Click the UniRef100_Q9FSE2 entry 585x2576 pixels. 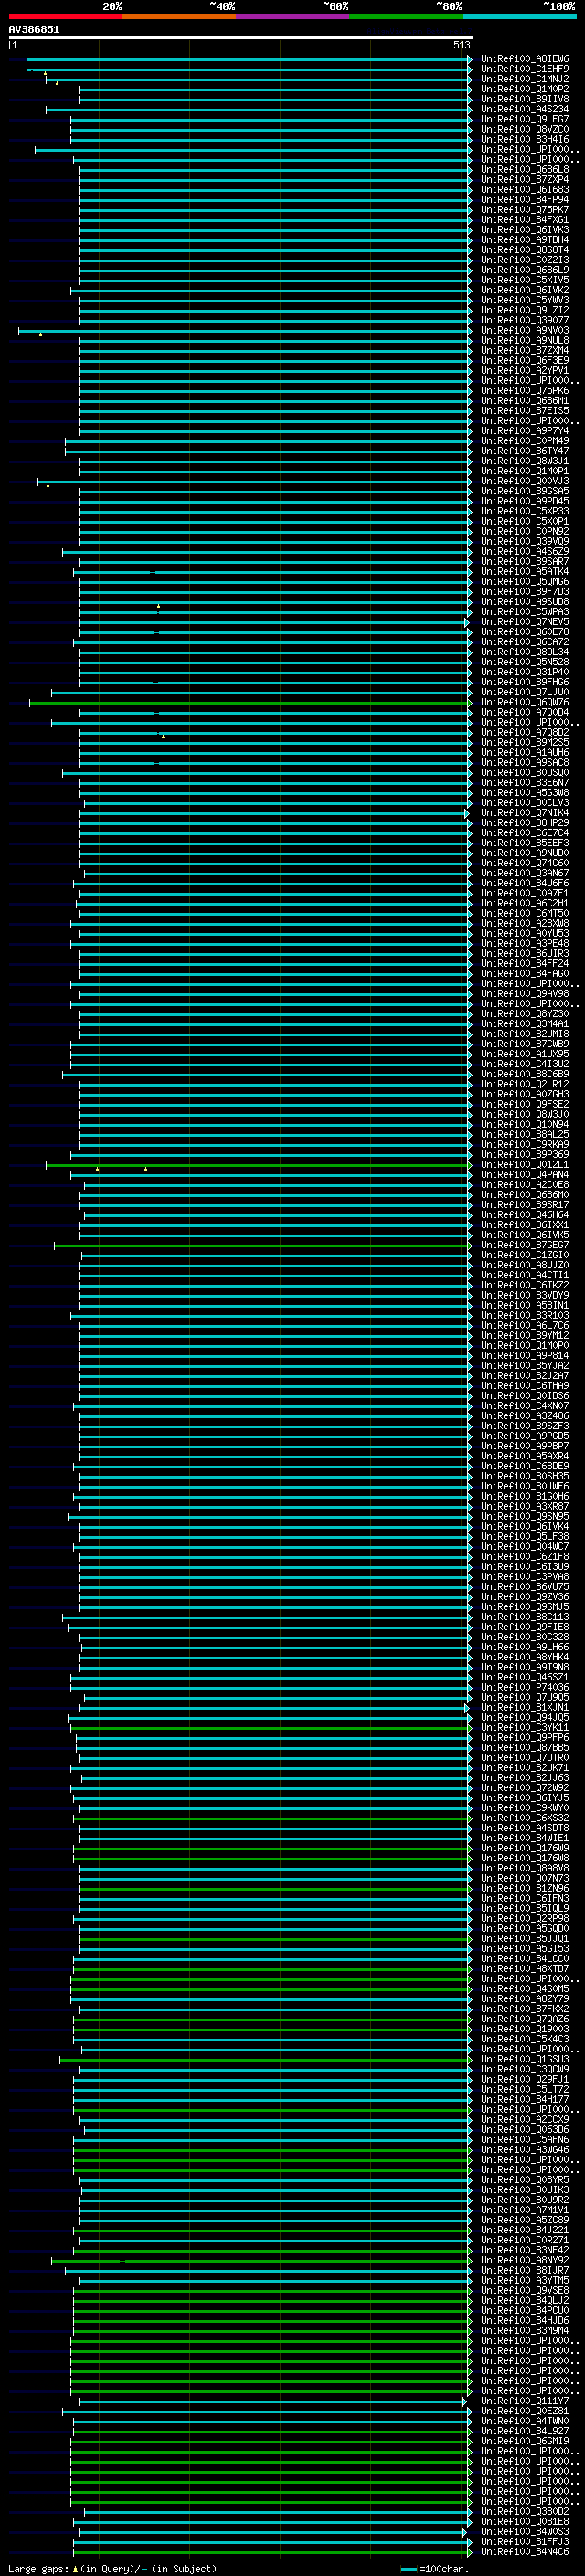[525, 1104]
